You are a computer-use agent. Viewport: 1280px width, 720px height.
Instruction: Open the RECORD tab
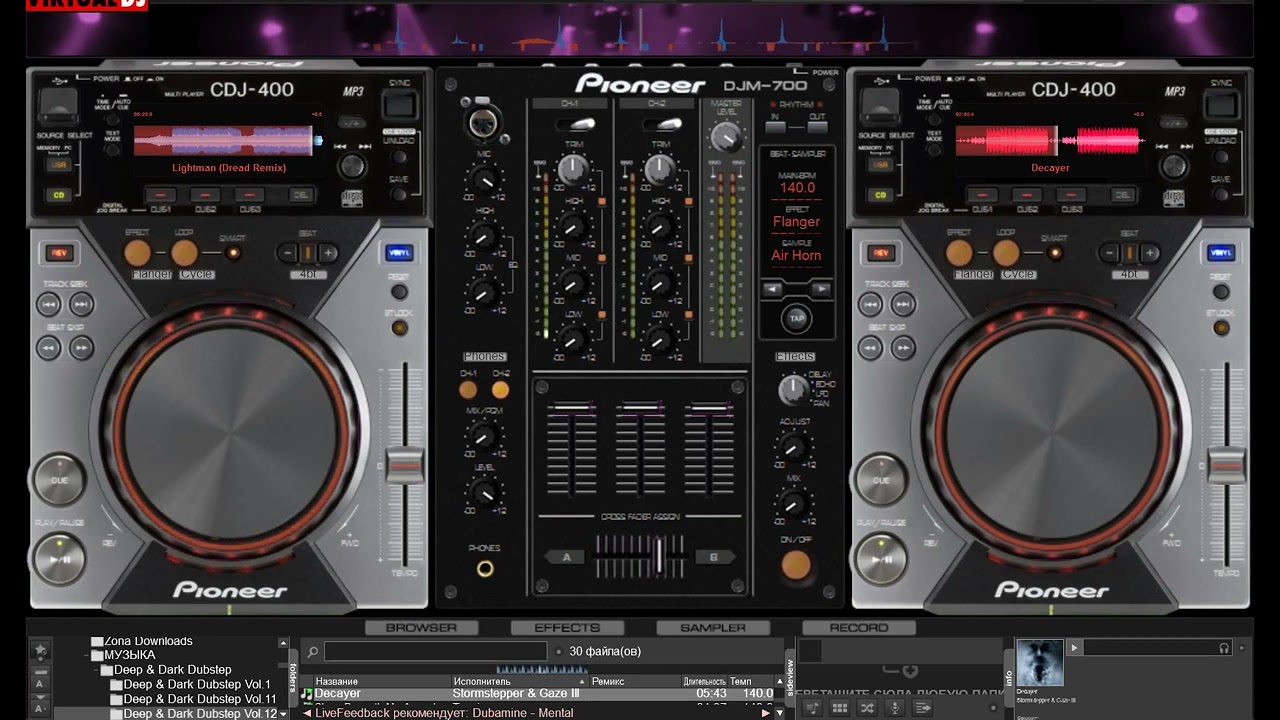[859, 628]
